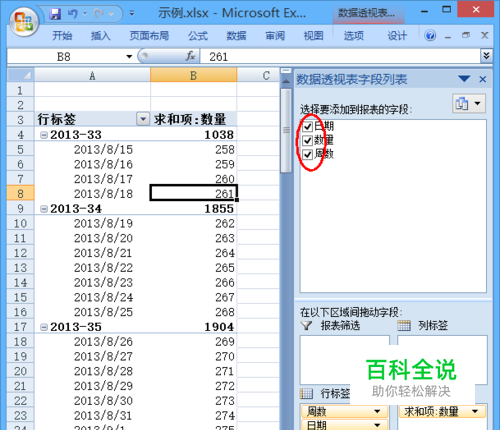Click the 报表筛选 drop area box

[345, 360]
